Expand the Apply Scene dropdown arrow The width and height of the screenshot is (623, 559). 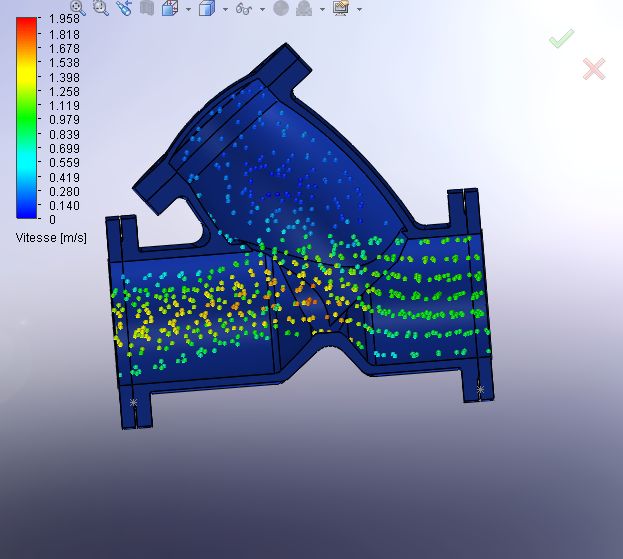[322, 9]
